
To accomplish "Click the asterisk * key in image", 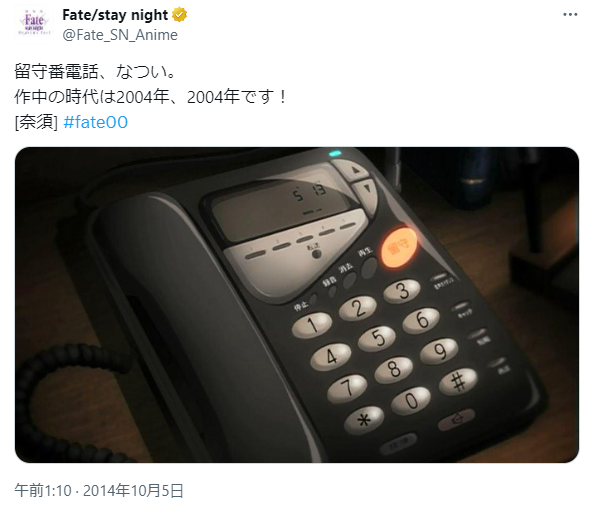I will (364, 420).
